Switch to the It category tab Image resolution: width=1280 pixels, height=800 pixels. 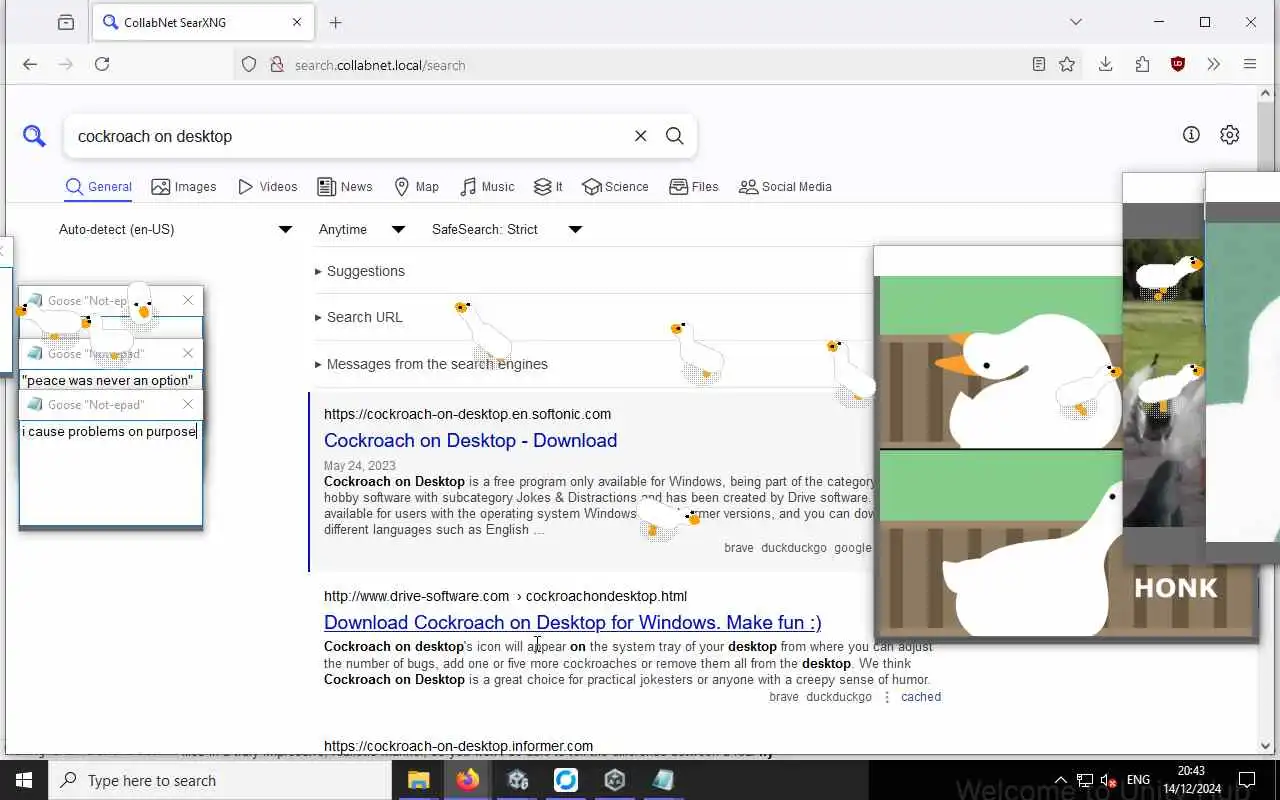click(548, 187)
